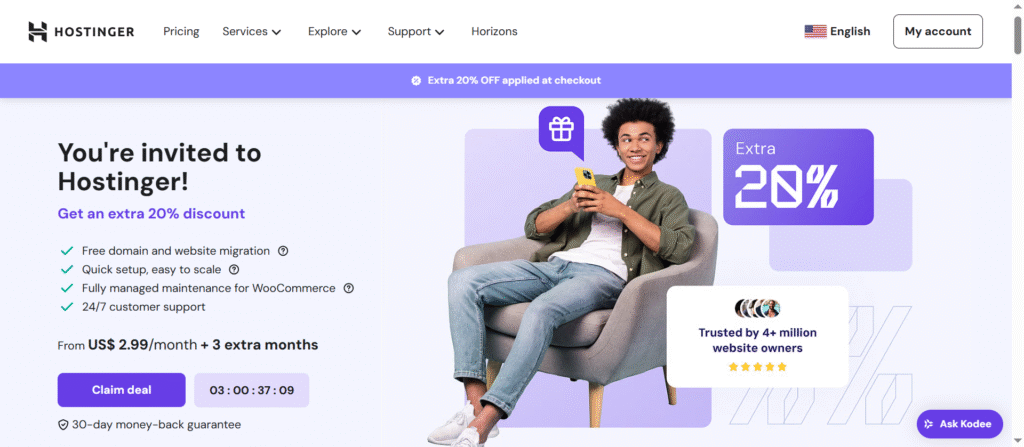Screen dimensions: 1024x447
Task: Launch Ask Kodee chat assistant
Action: [x=959, y=424]
